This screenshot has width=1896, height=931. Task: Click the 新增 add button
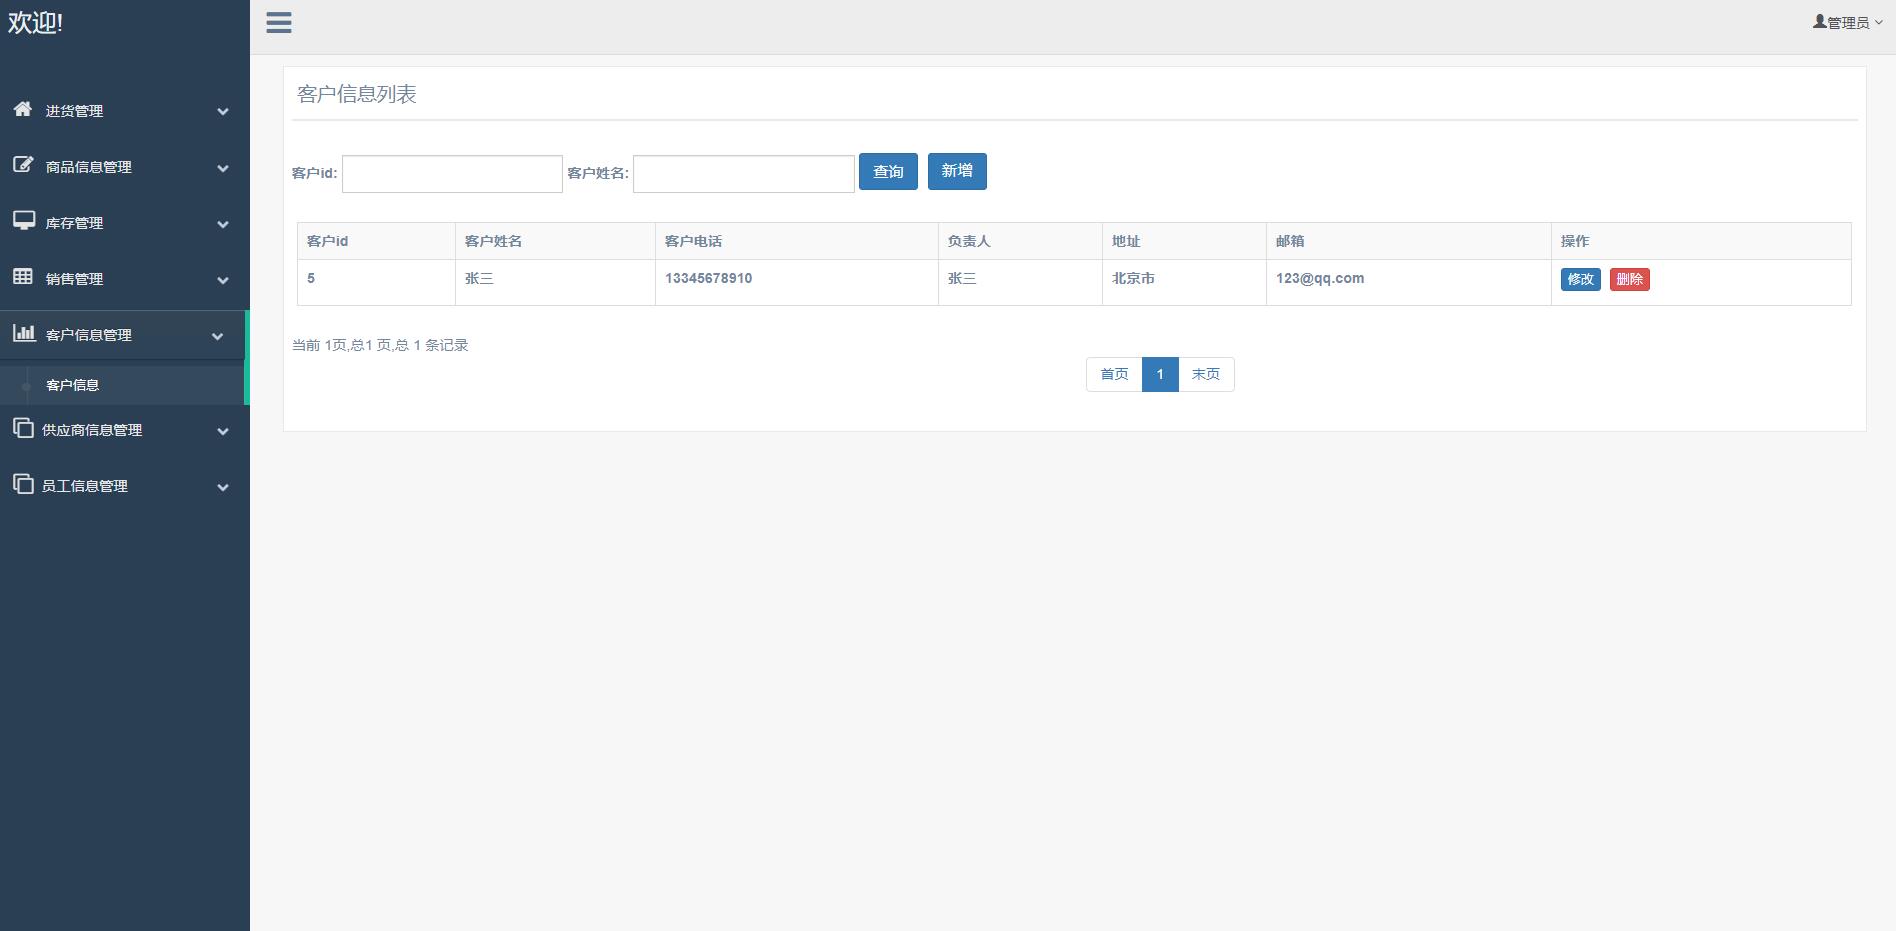(x=957, y=171)
